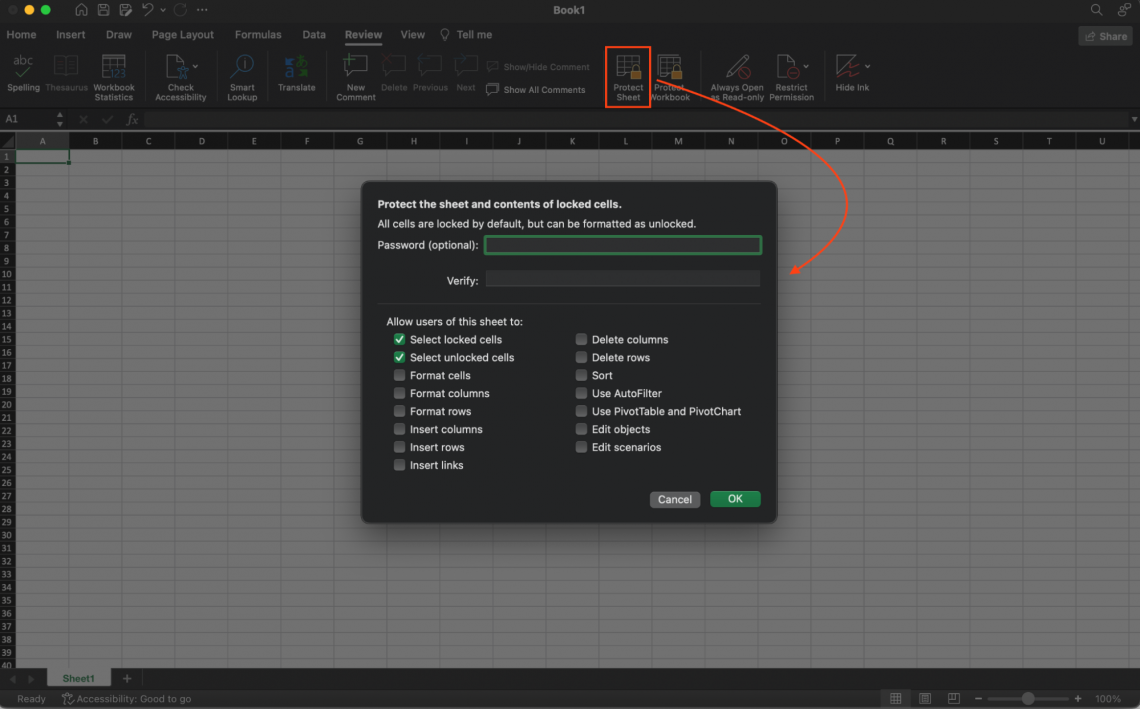Cancel the Protect Sheet dialog

[674, 499]
